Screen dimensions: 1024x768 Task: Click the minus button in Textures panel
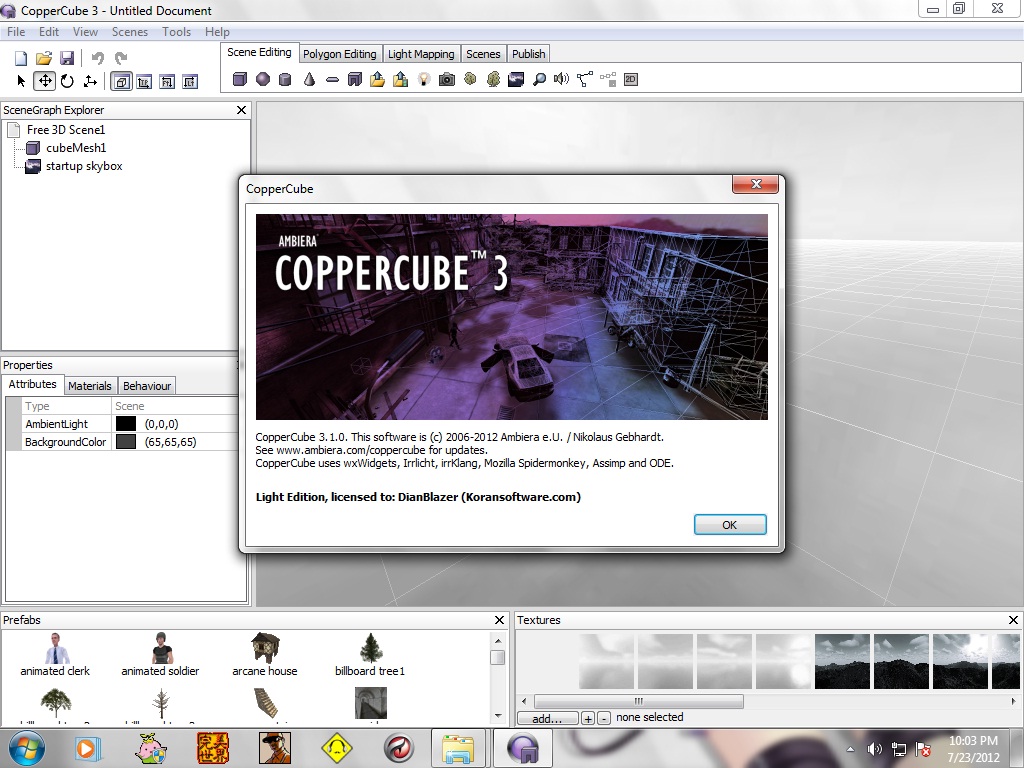pos(604,718)
